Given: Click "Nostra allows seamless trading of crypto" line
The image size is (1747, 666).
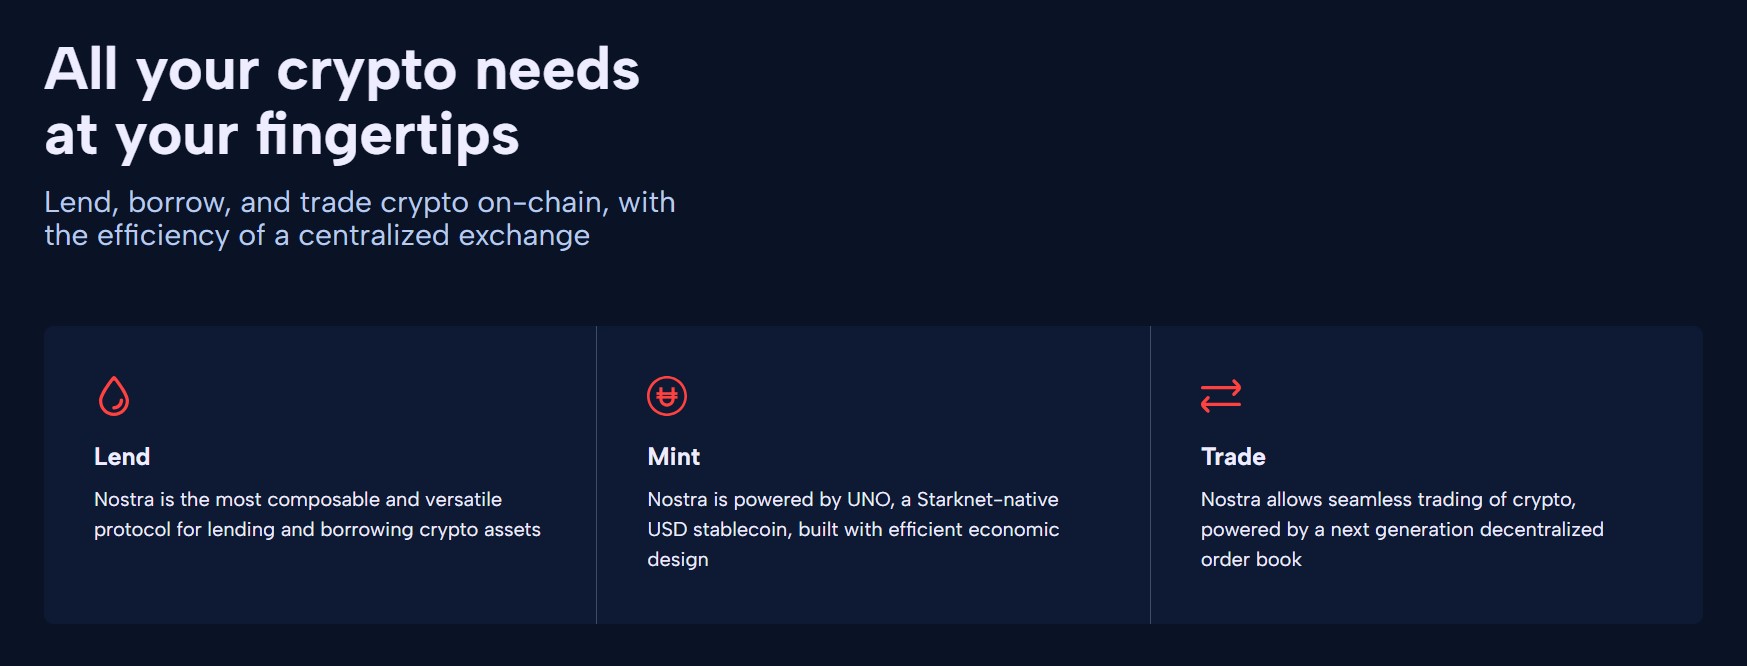Looking at the screenshot, I should pyautogui.click(x=1388, y=499).
